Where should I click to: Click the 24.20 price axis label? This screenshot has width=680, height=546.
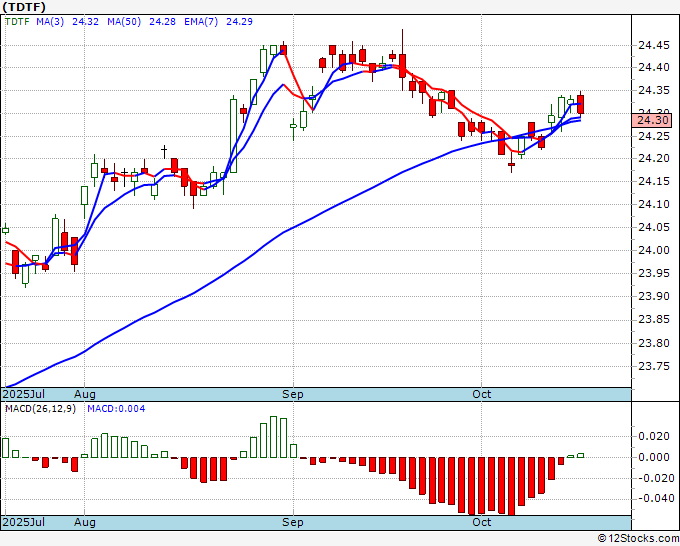click(654, 158)
